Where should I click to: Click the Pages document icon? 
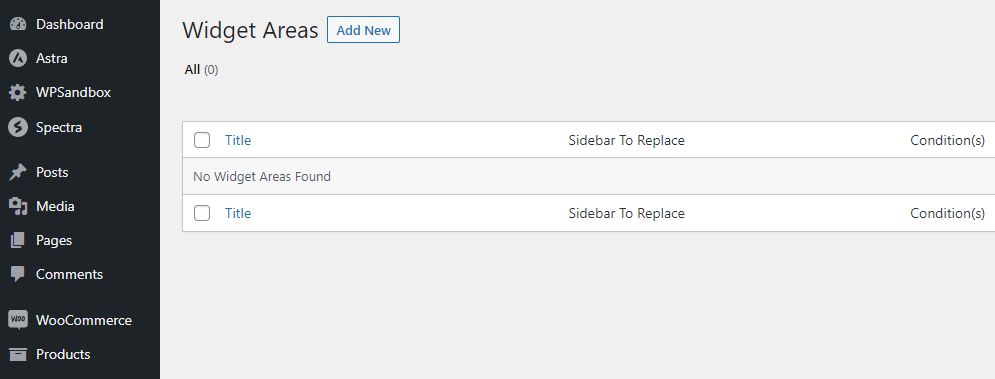[18, 241]
